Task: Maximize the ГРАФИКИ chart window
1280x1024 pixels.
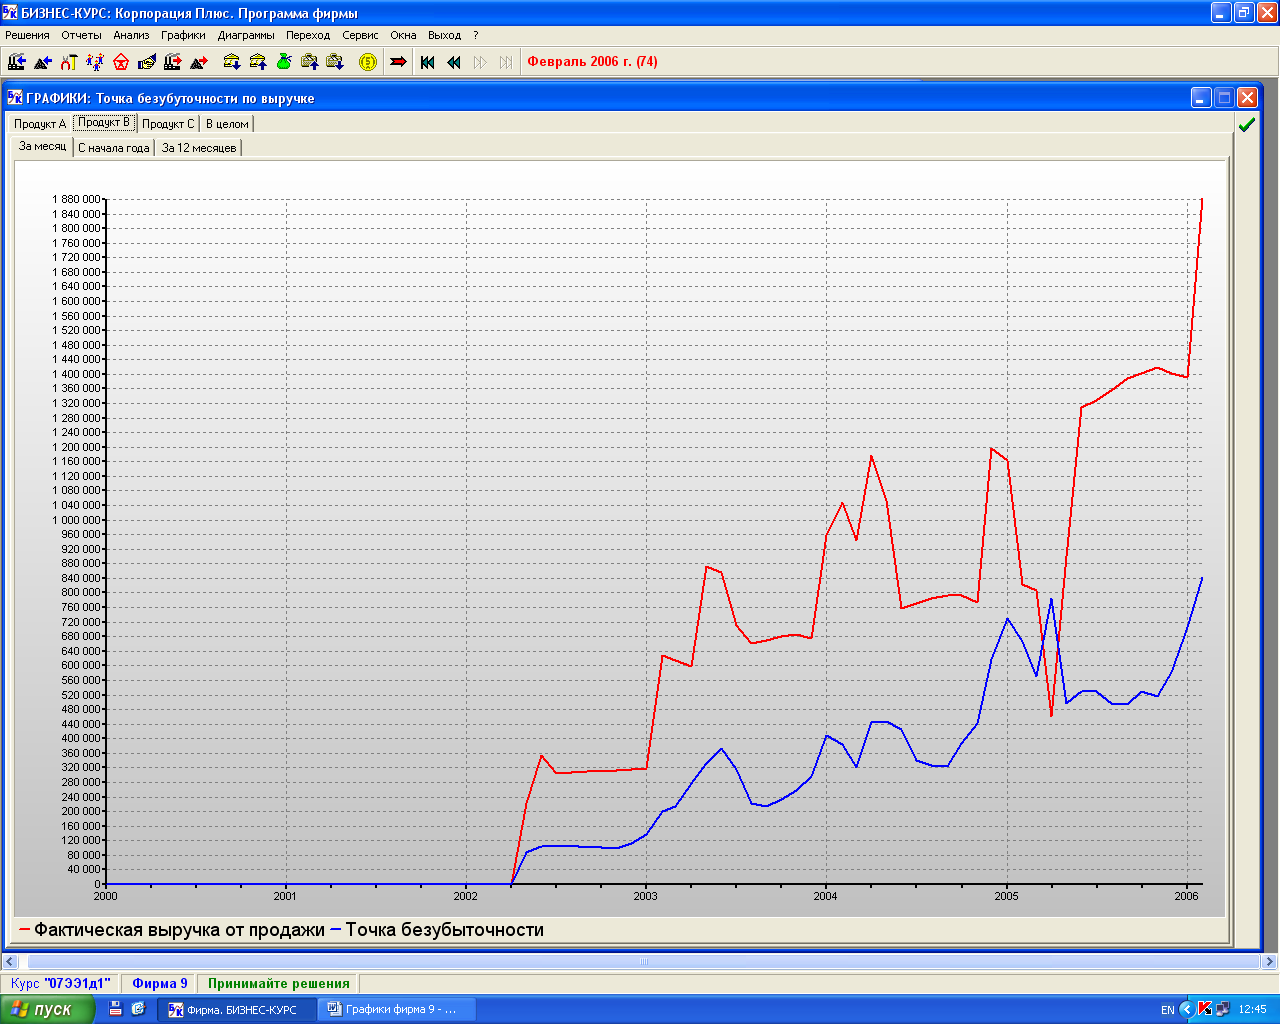Action: click(1224, 98)
